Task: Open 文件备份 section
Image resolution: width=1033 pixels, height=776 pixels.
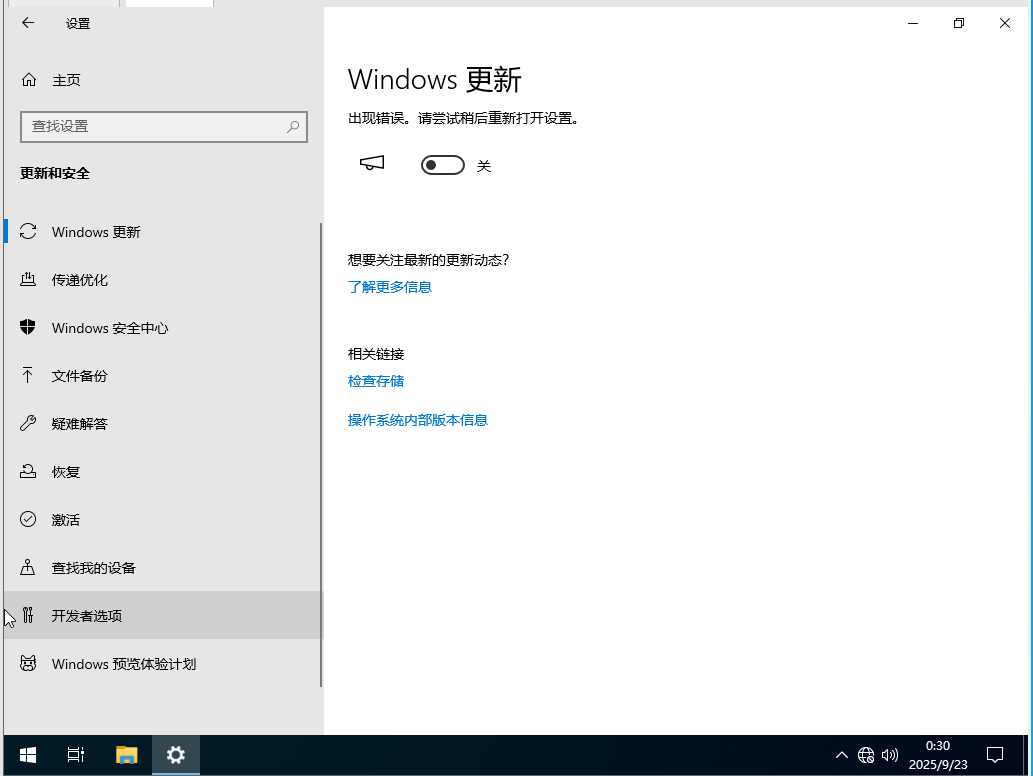Action: [x=163, y=375]
